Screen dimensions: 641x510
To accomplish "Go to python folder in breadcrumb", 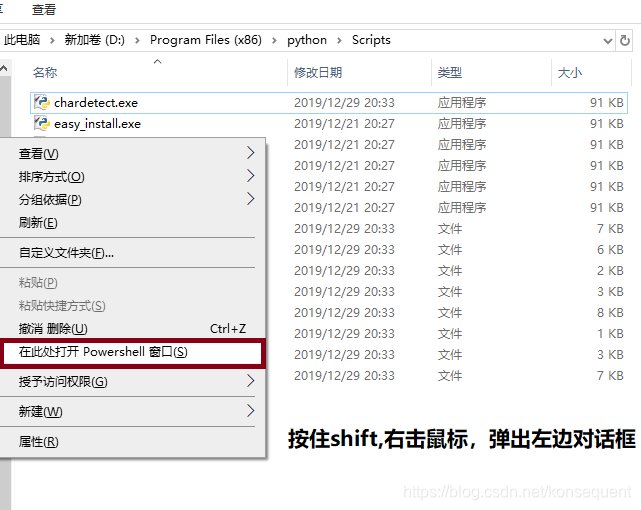I will [307, 40].
